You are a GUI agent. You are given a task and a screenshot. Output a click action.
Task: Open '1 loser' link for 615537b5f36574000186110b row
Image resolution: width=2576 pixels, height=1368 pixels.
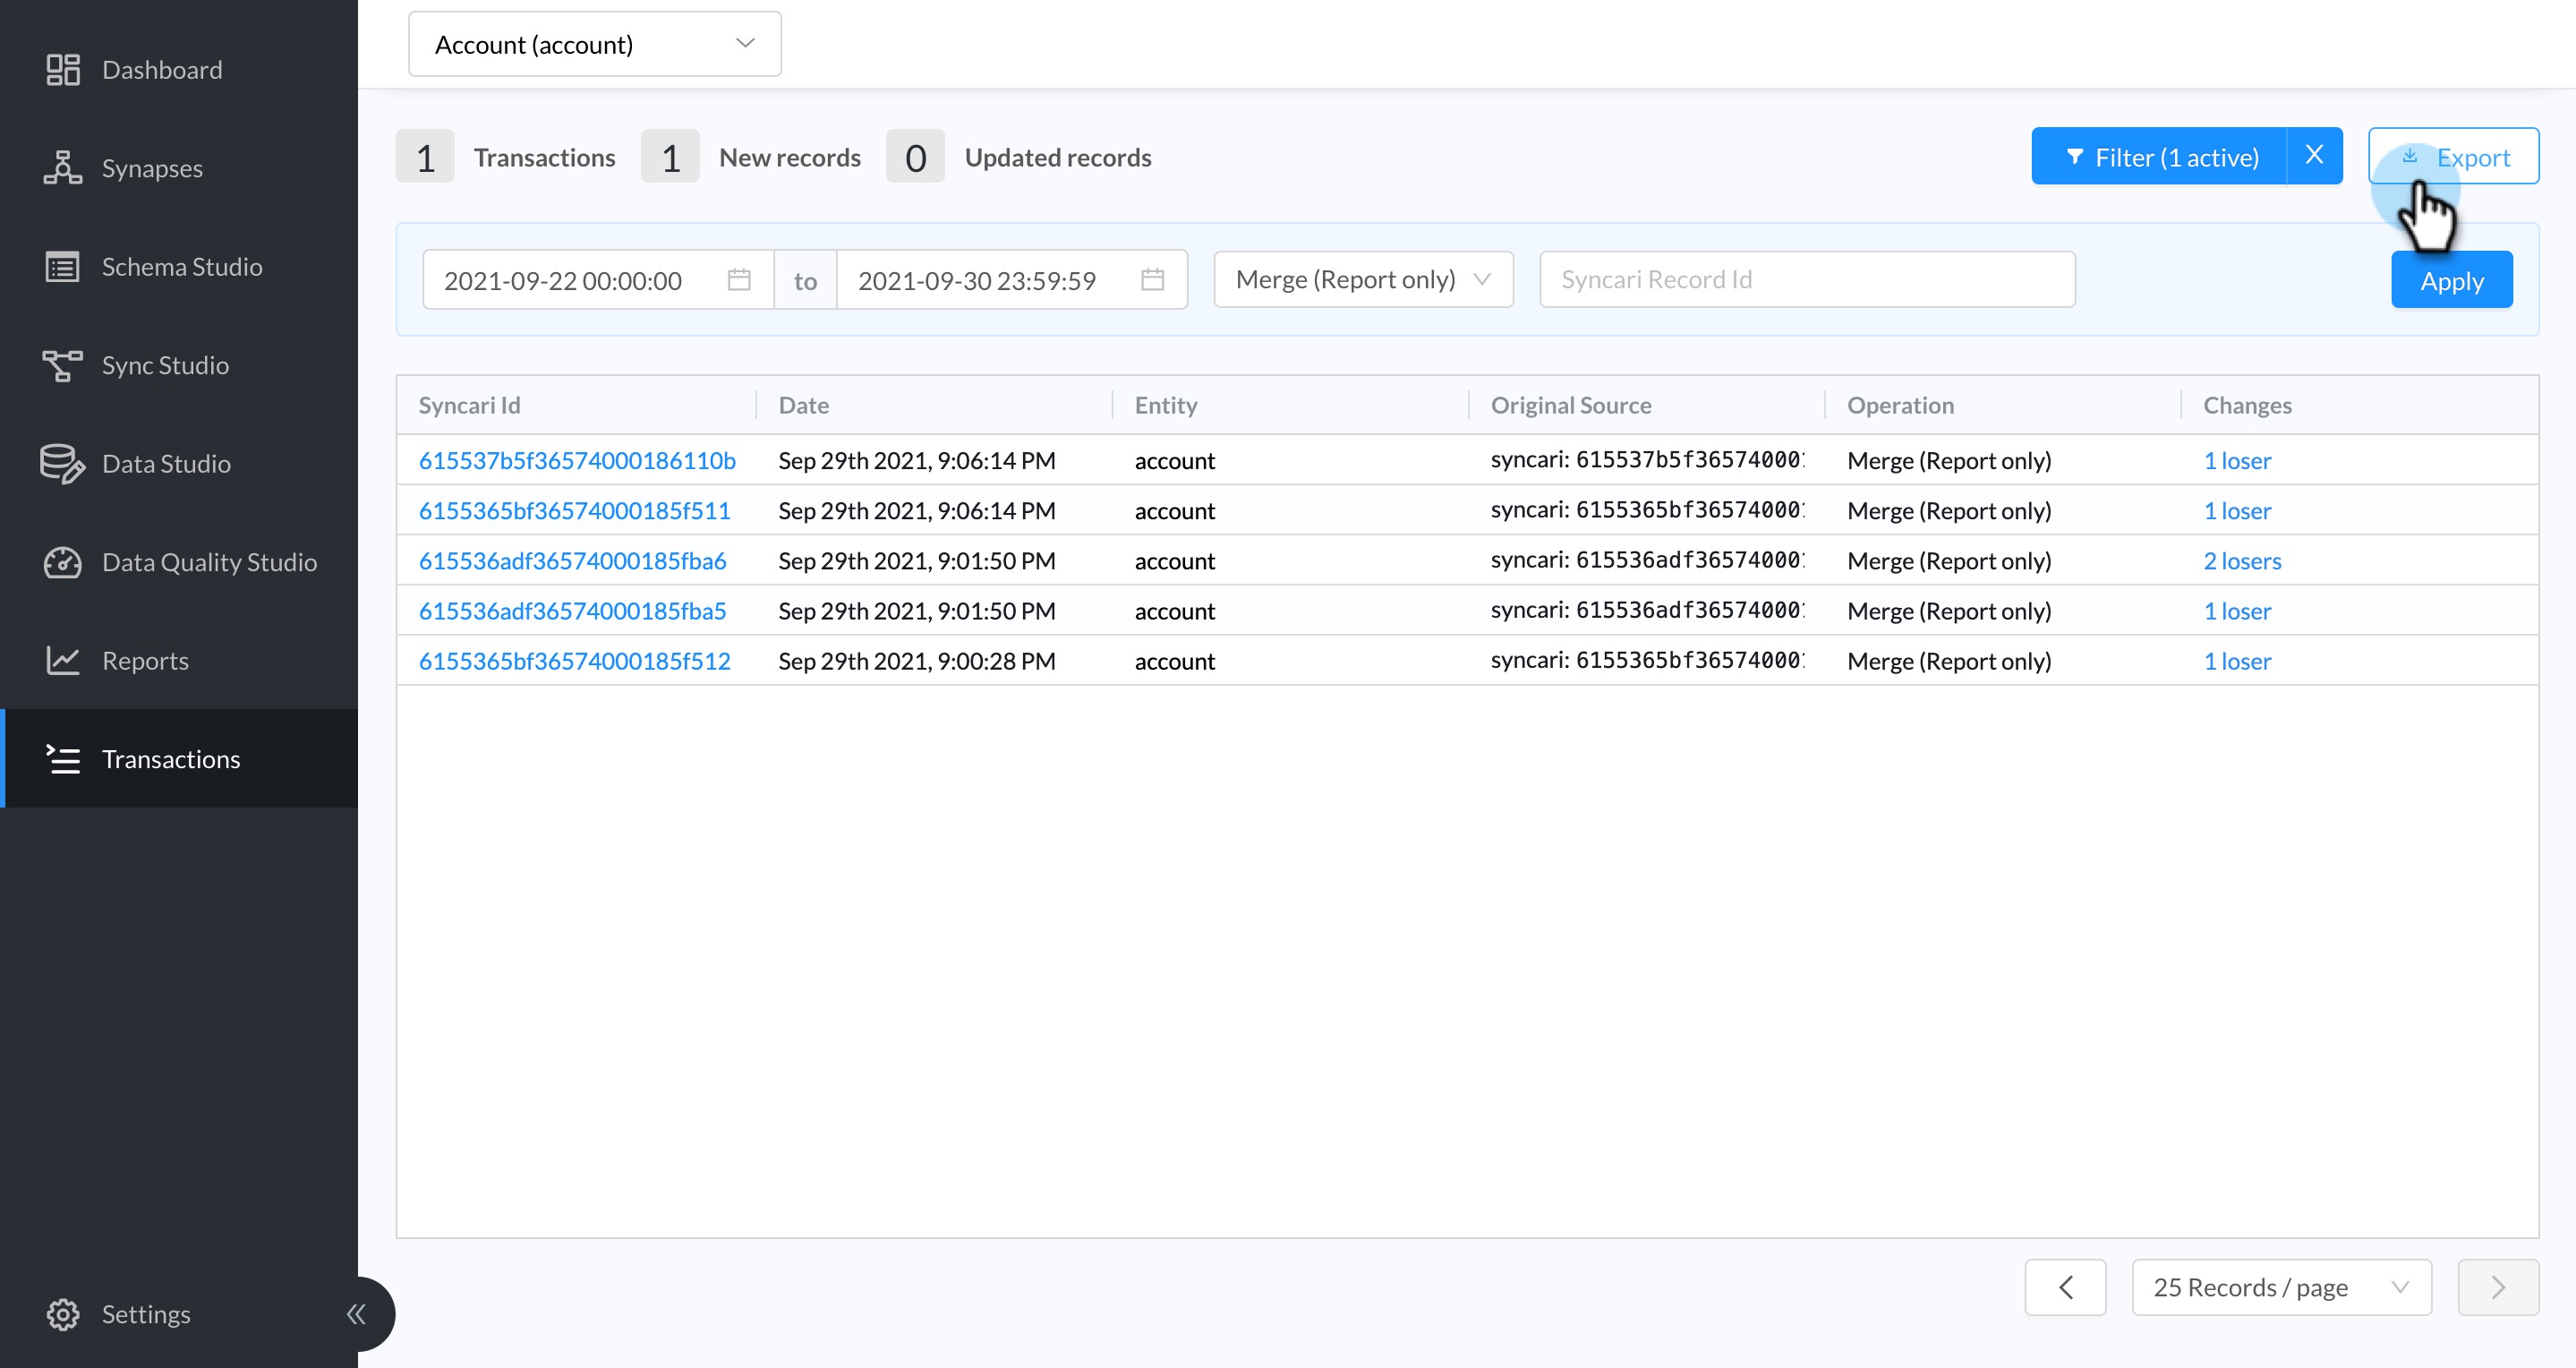2238,460
